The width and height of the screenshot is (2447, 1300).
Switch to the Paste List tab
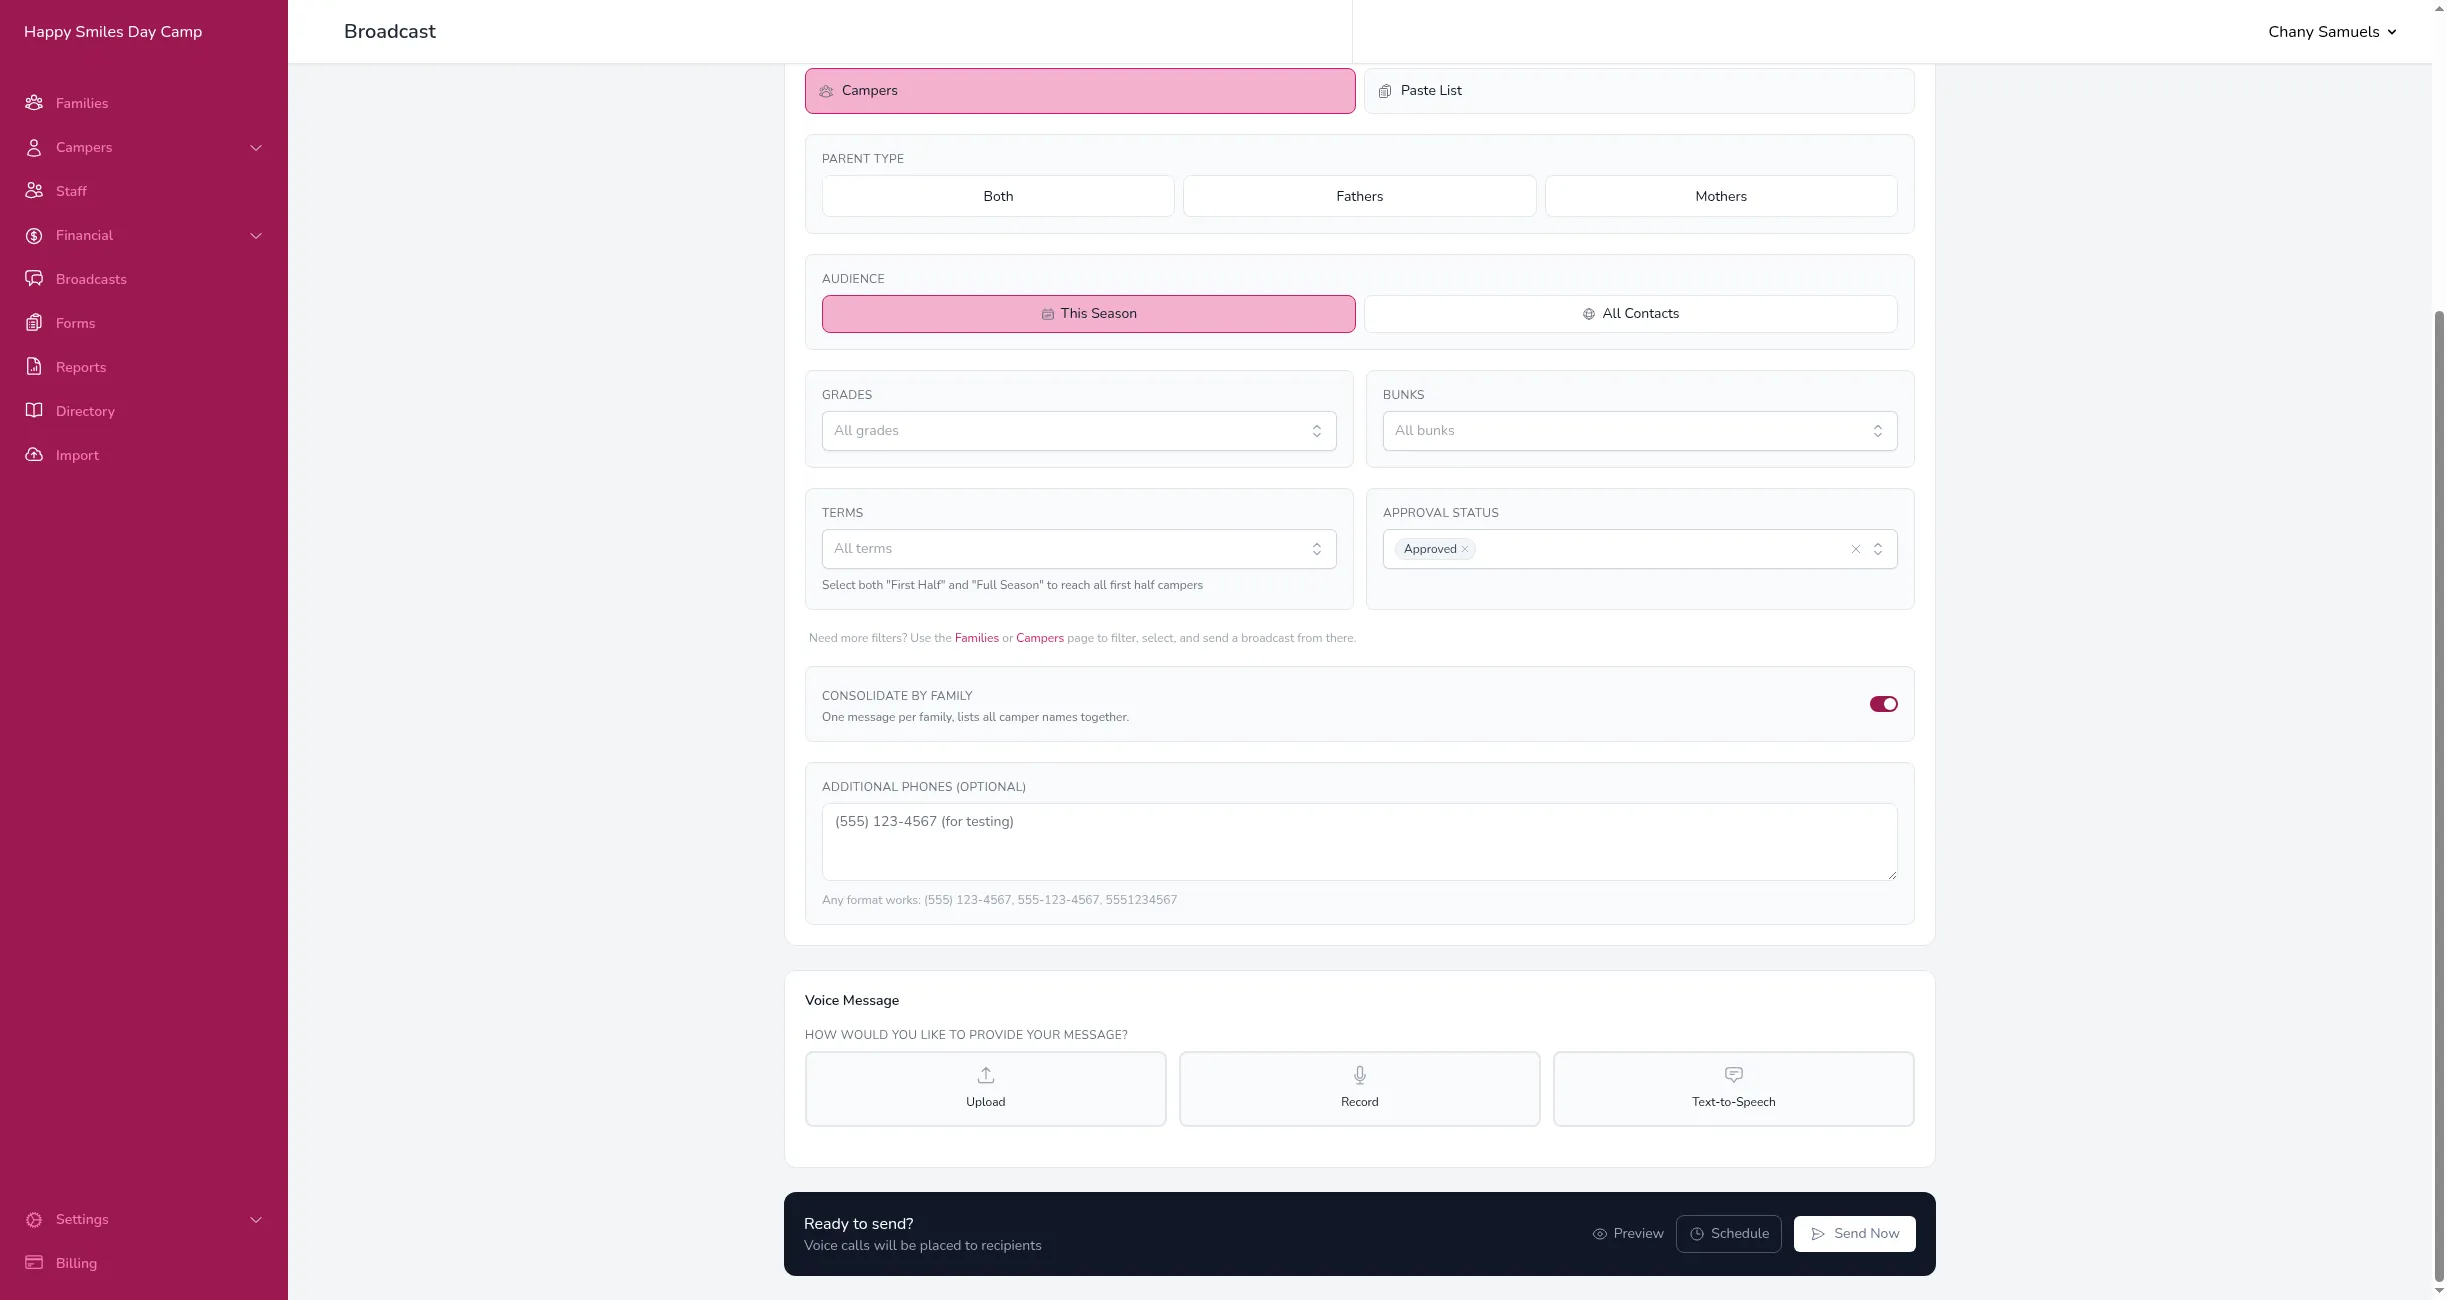(x=1639, y=91)
